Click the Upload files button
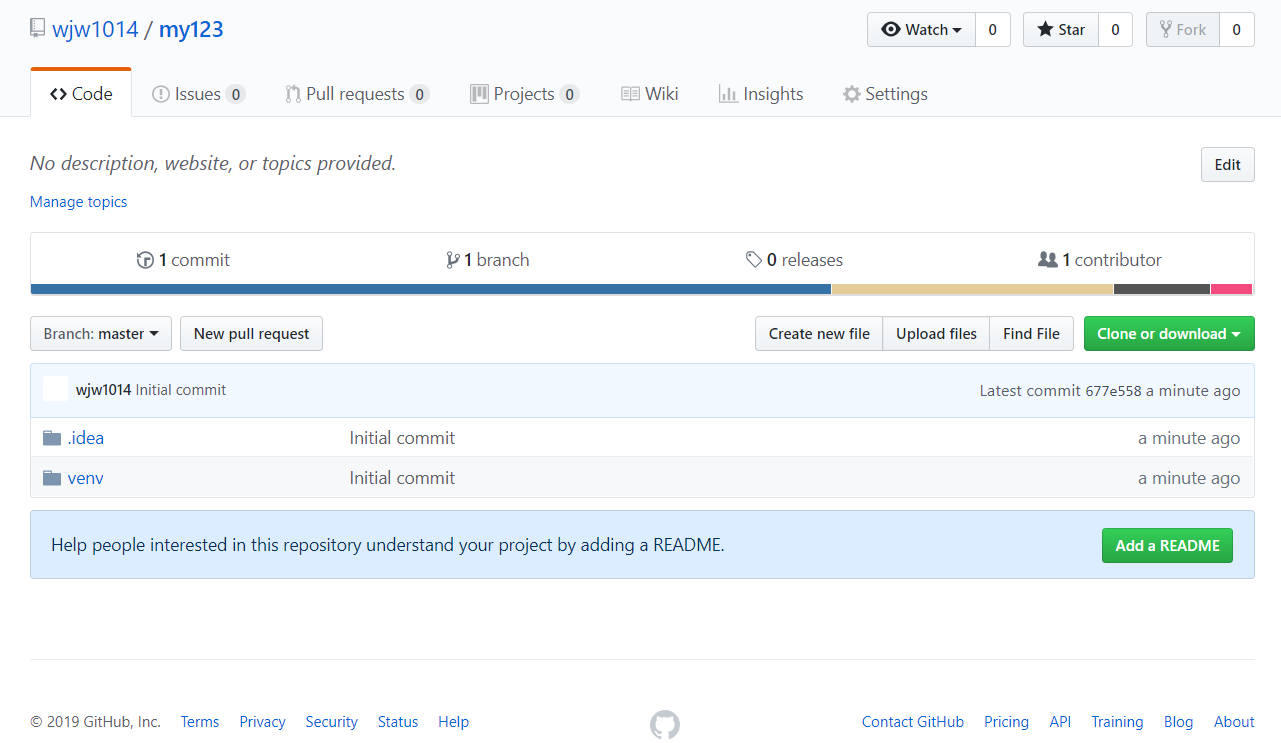Image resolution: width=1281 pixels, height=743 pixels. [x=936, y=334]
